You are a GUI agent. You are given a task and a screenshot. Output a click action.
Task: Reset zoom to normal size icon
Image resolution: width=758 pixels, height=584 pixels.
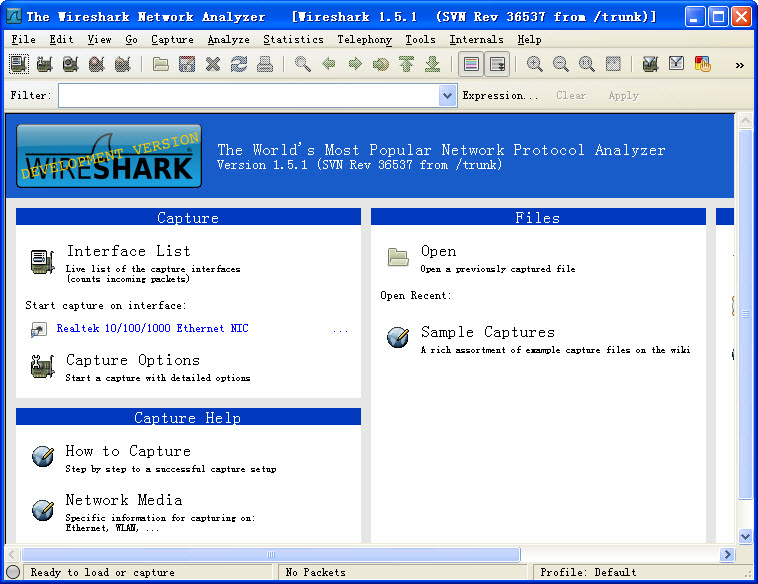587,64
